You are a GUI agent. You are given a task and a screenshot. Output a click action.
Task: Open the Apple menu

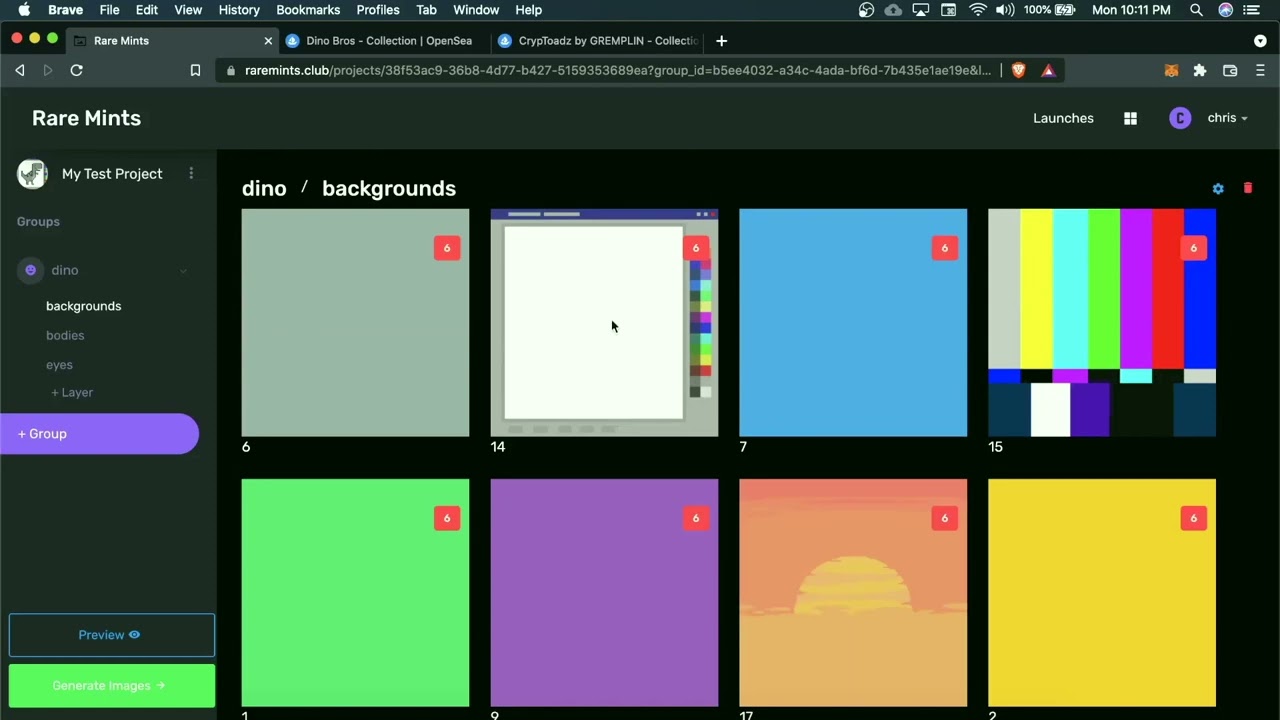(24, 10)
